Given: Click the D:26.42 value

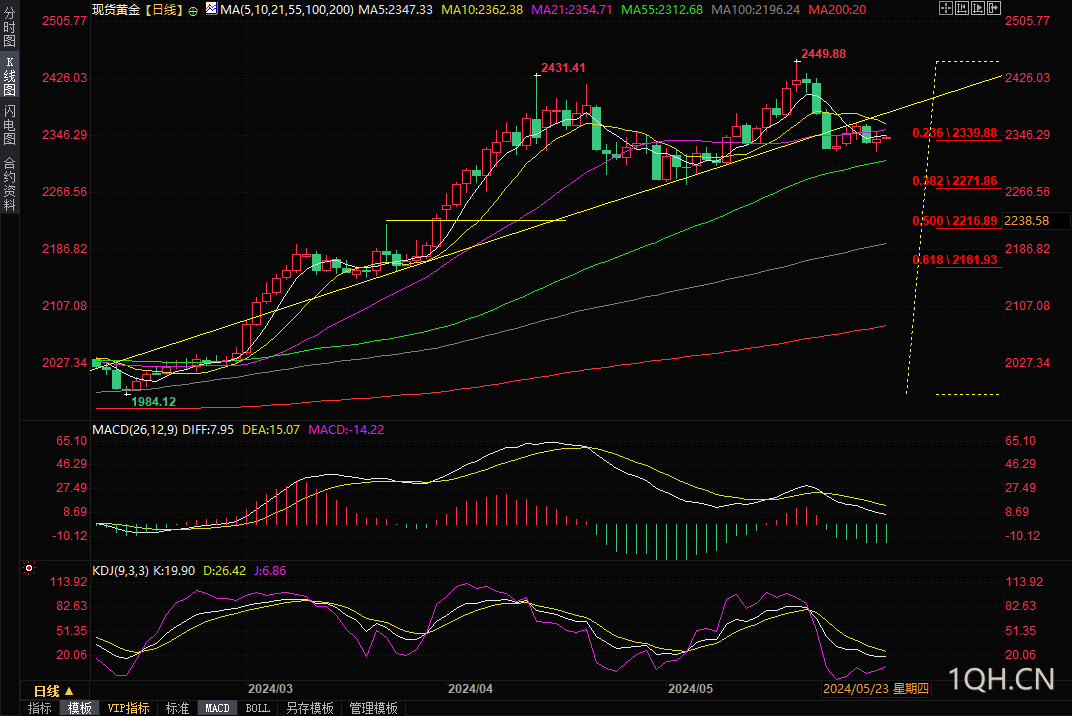Looking at the screenshot, I should click(x=224, y=570).
